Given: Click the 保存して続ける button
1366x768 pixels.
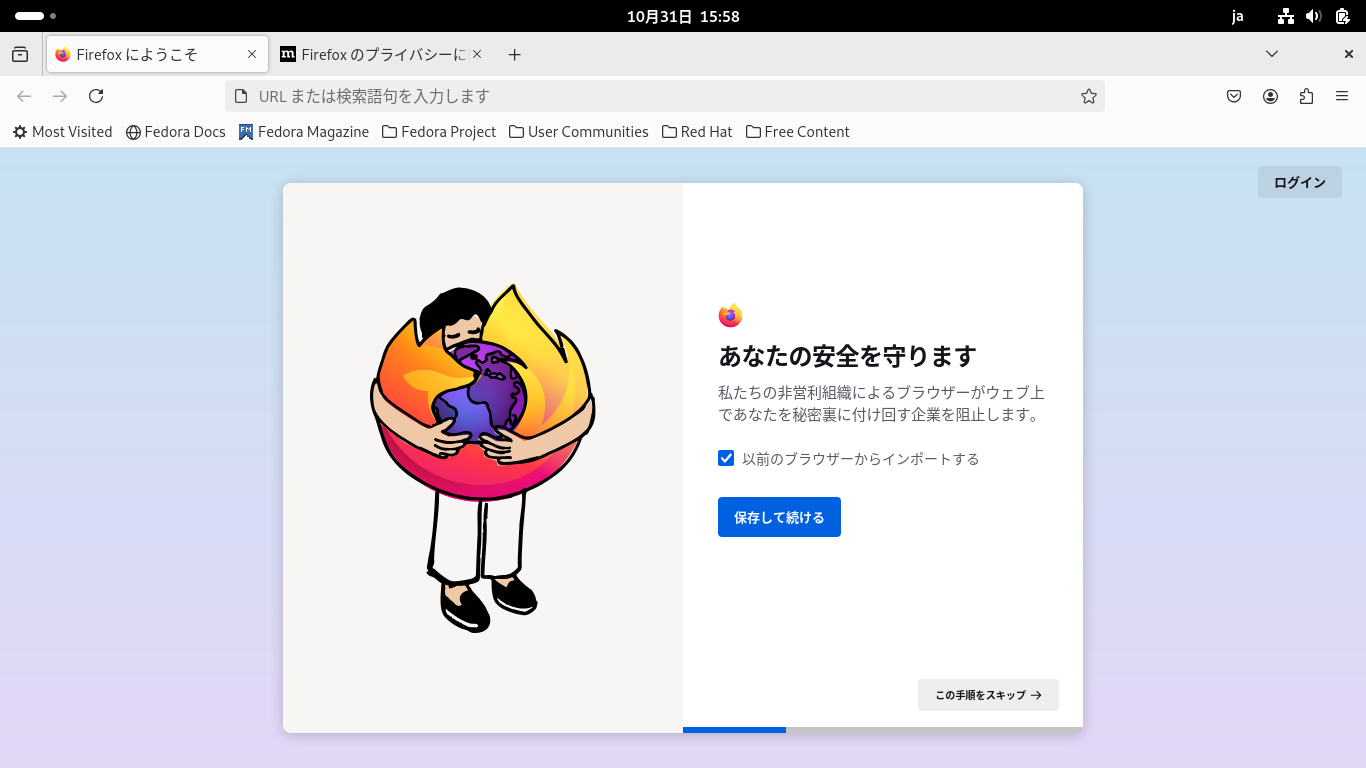Looking at the screenshot, I should click(779, 517).
